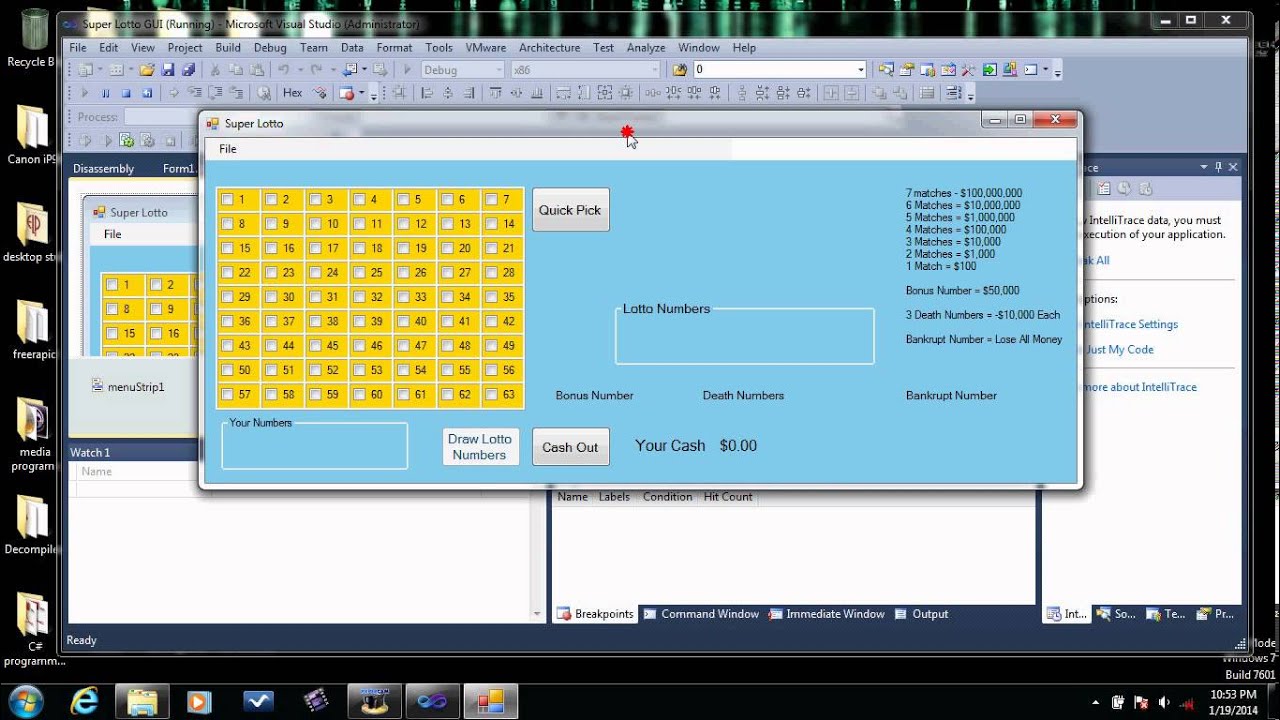The image size is (1280, 720).
Task: Open the IntelliTrace Settings link
Action: coord(1132,324)
